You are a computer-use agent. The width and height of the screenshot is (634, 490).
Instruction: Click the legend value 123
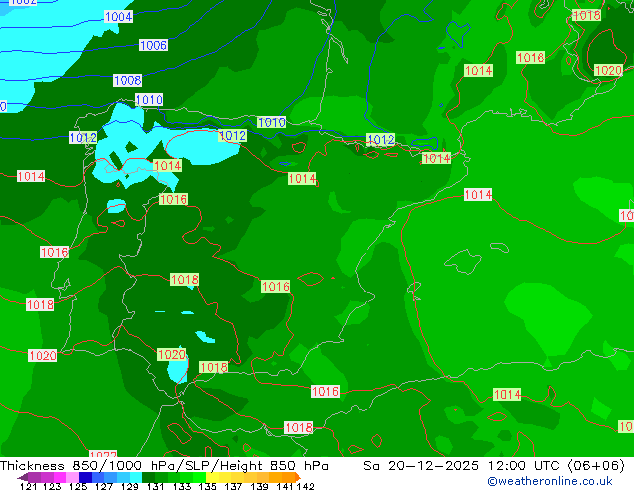tap(53, 486)
